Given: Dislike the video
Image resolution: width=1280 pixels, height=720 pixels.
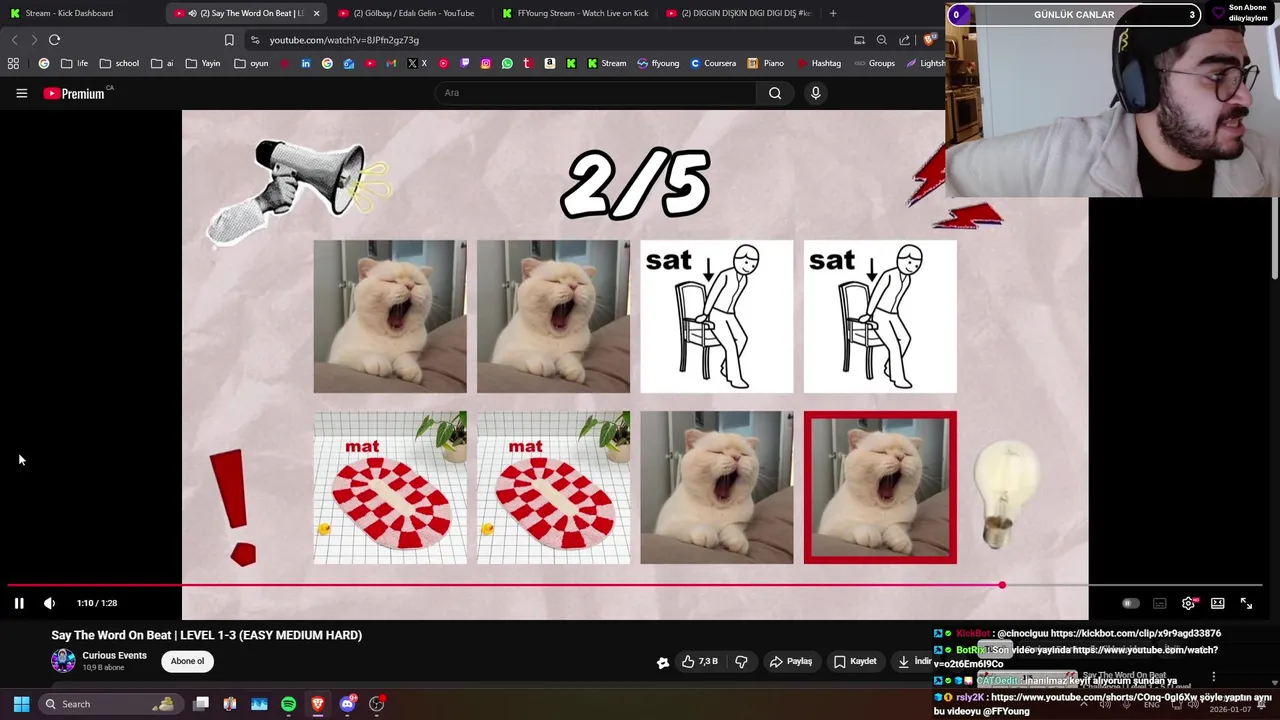Looking at the screenshot, I should [x=741, y=661].
